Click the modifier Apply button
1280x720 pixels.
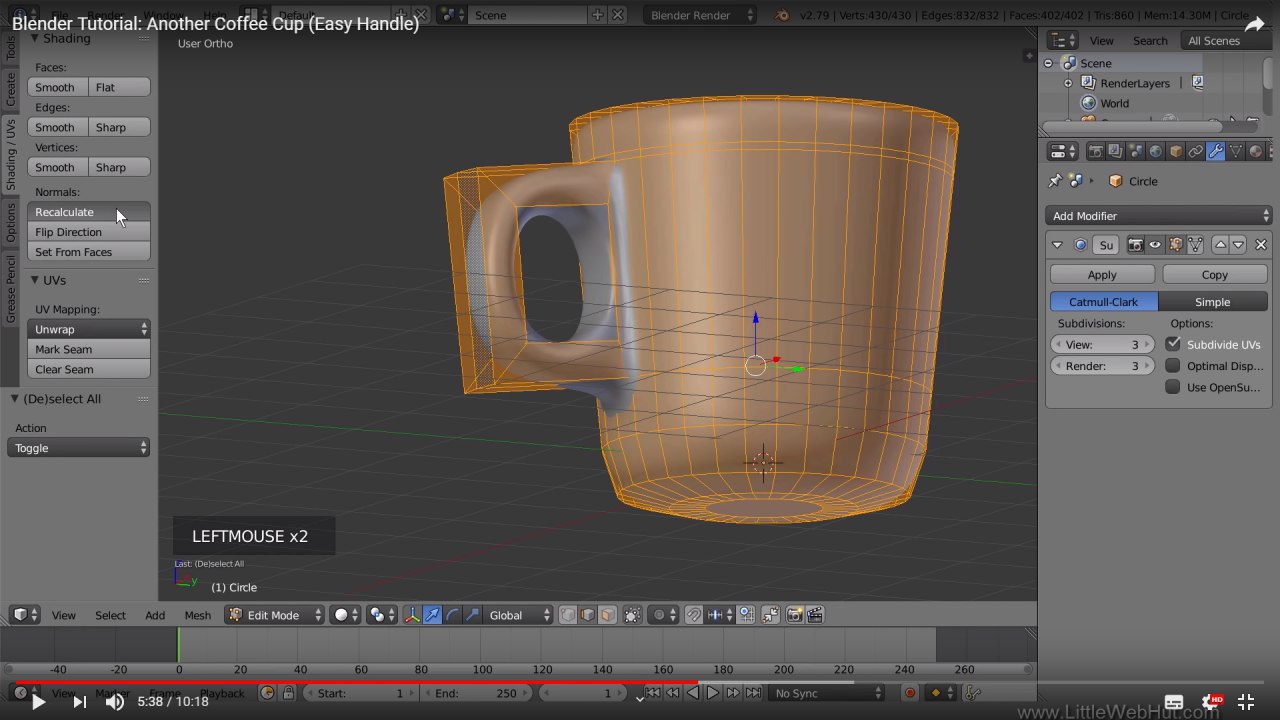click(1102, 275)
